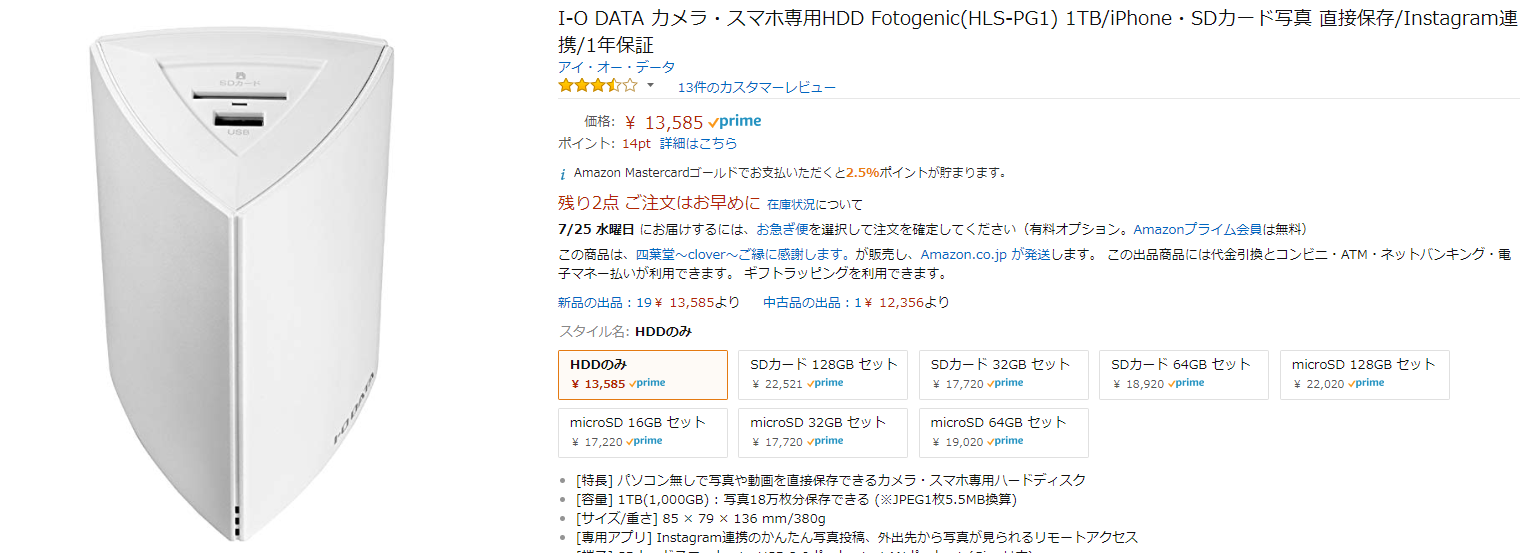The width and height of the screenshot is (1527, 553).
Task: Open the rating dropdown arrow beside stars
Action: click(650, 86)
